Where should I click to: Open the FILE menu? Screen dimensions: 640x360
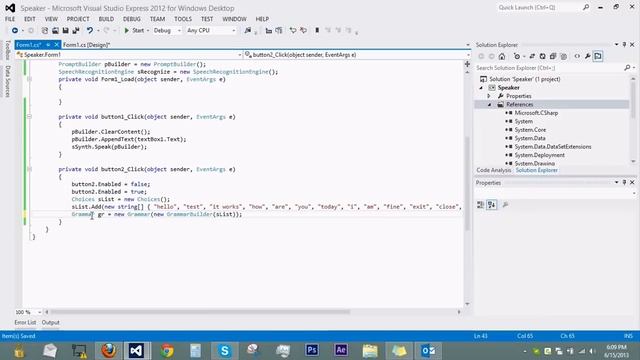pos(10,19)
